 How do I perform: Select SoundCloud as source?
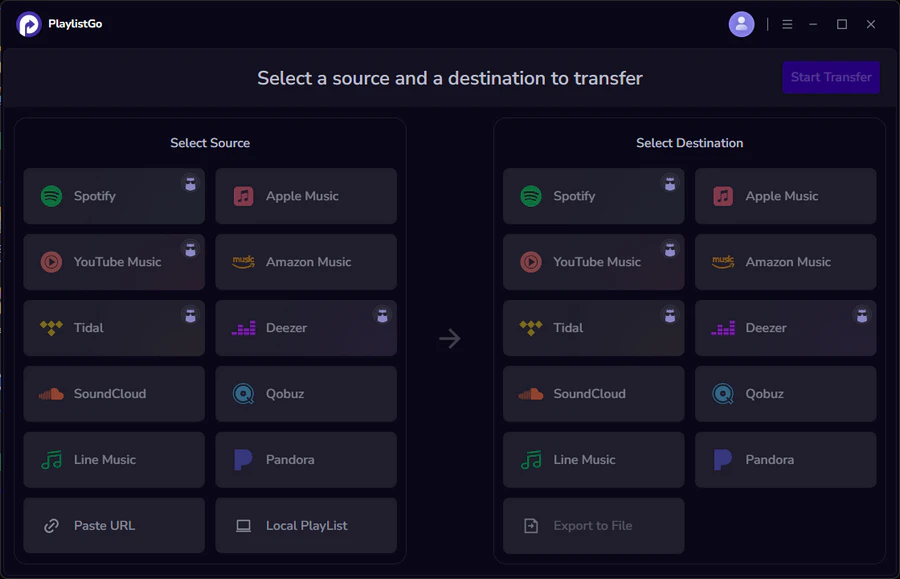click(114, 394)
